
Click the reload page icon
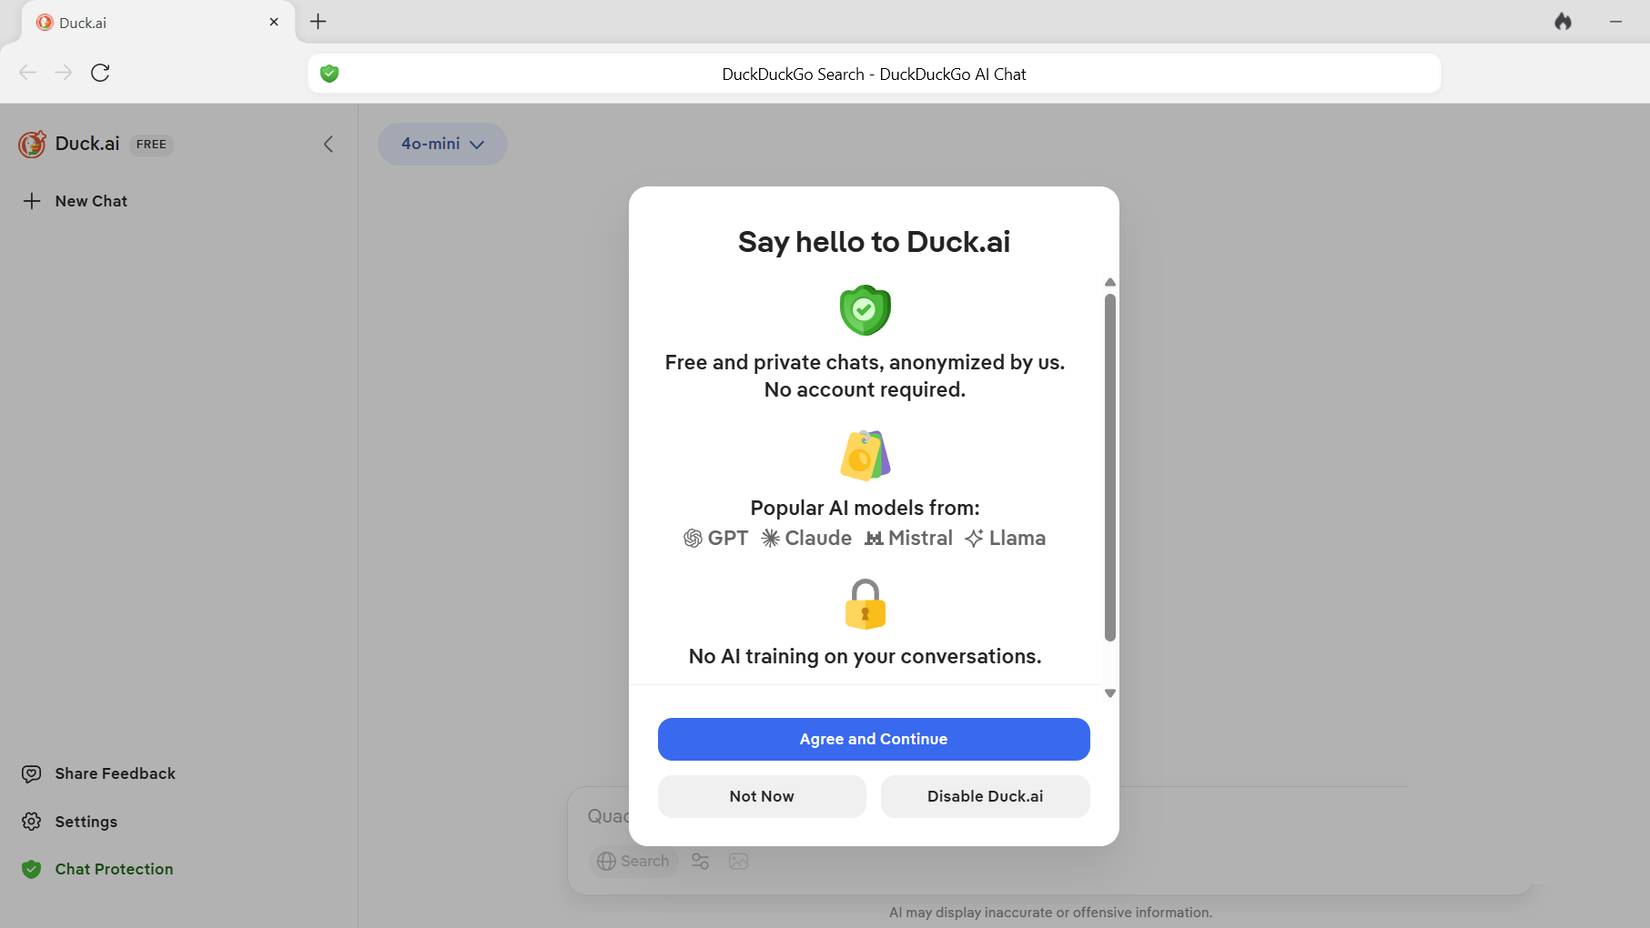(100, 72)
